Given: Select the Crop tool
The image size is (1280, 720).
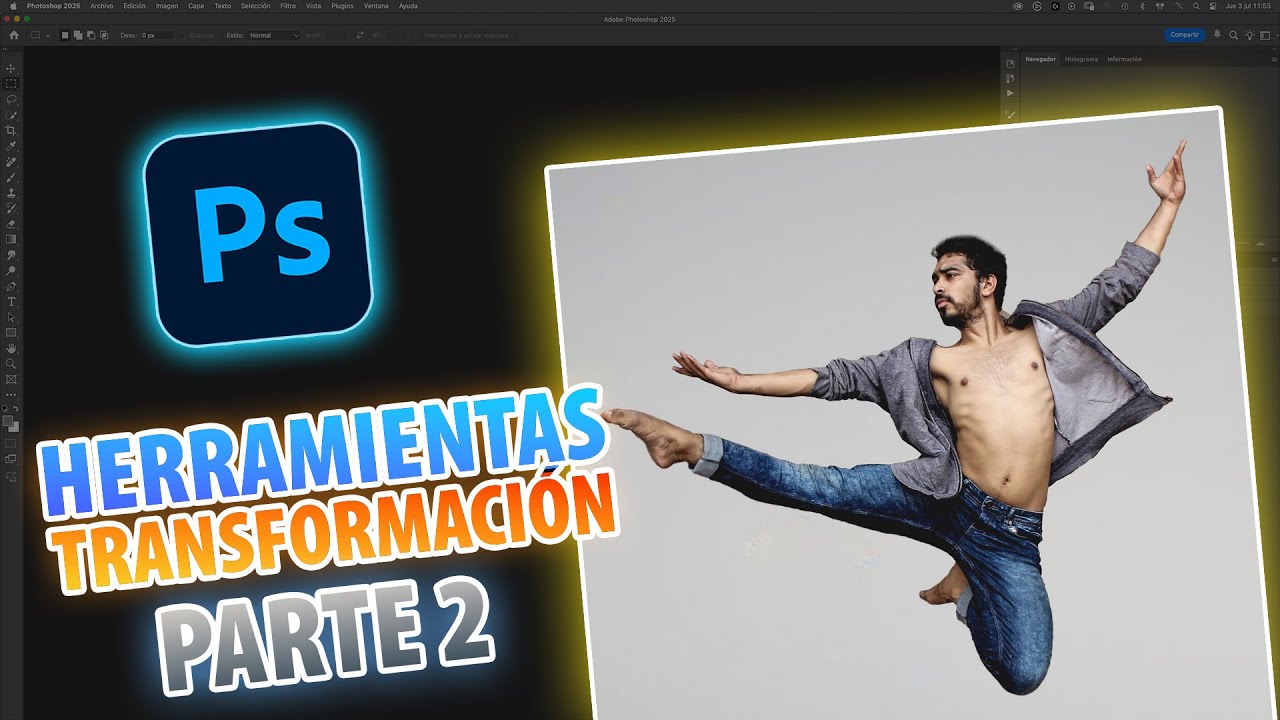Looking at the screenshot, I should tap(12, 130).
